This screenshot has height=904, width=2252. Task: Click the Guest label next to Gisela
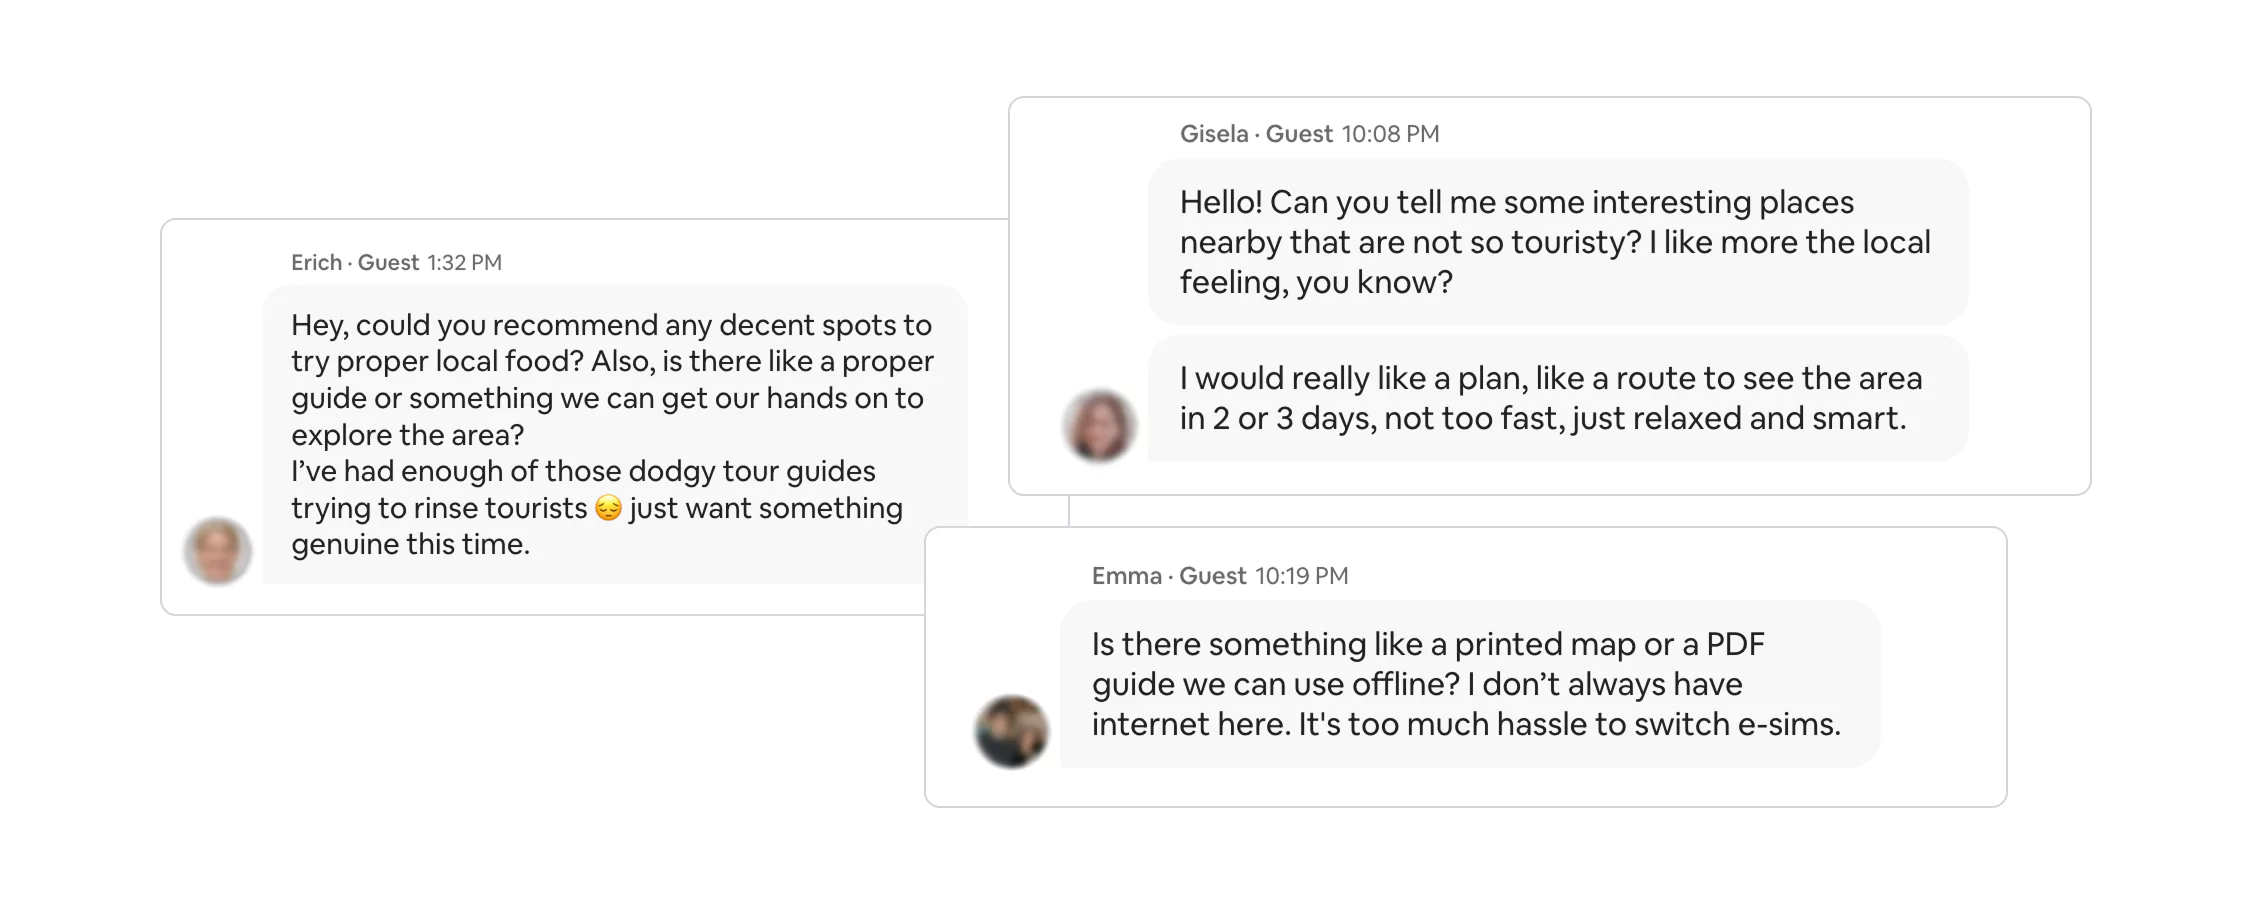(x=1299, y=134)
